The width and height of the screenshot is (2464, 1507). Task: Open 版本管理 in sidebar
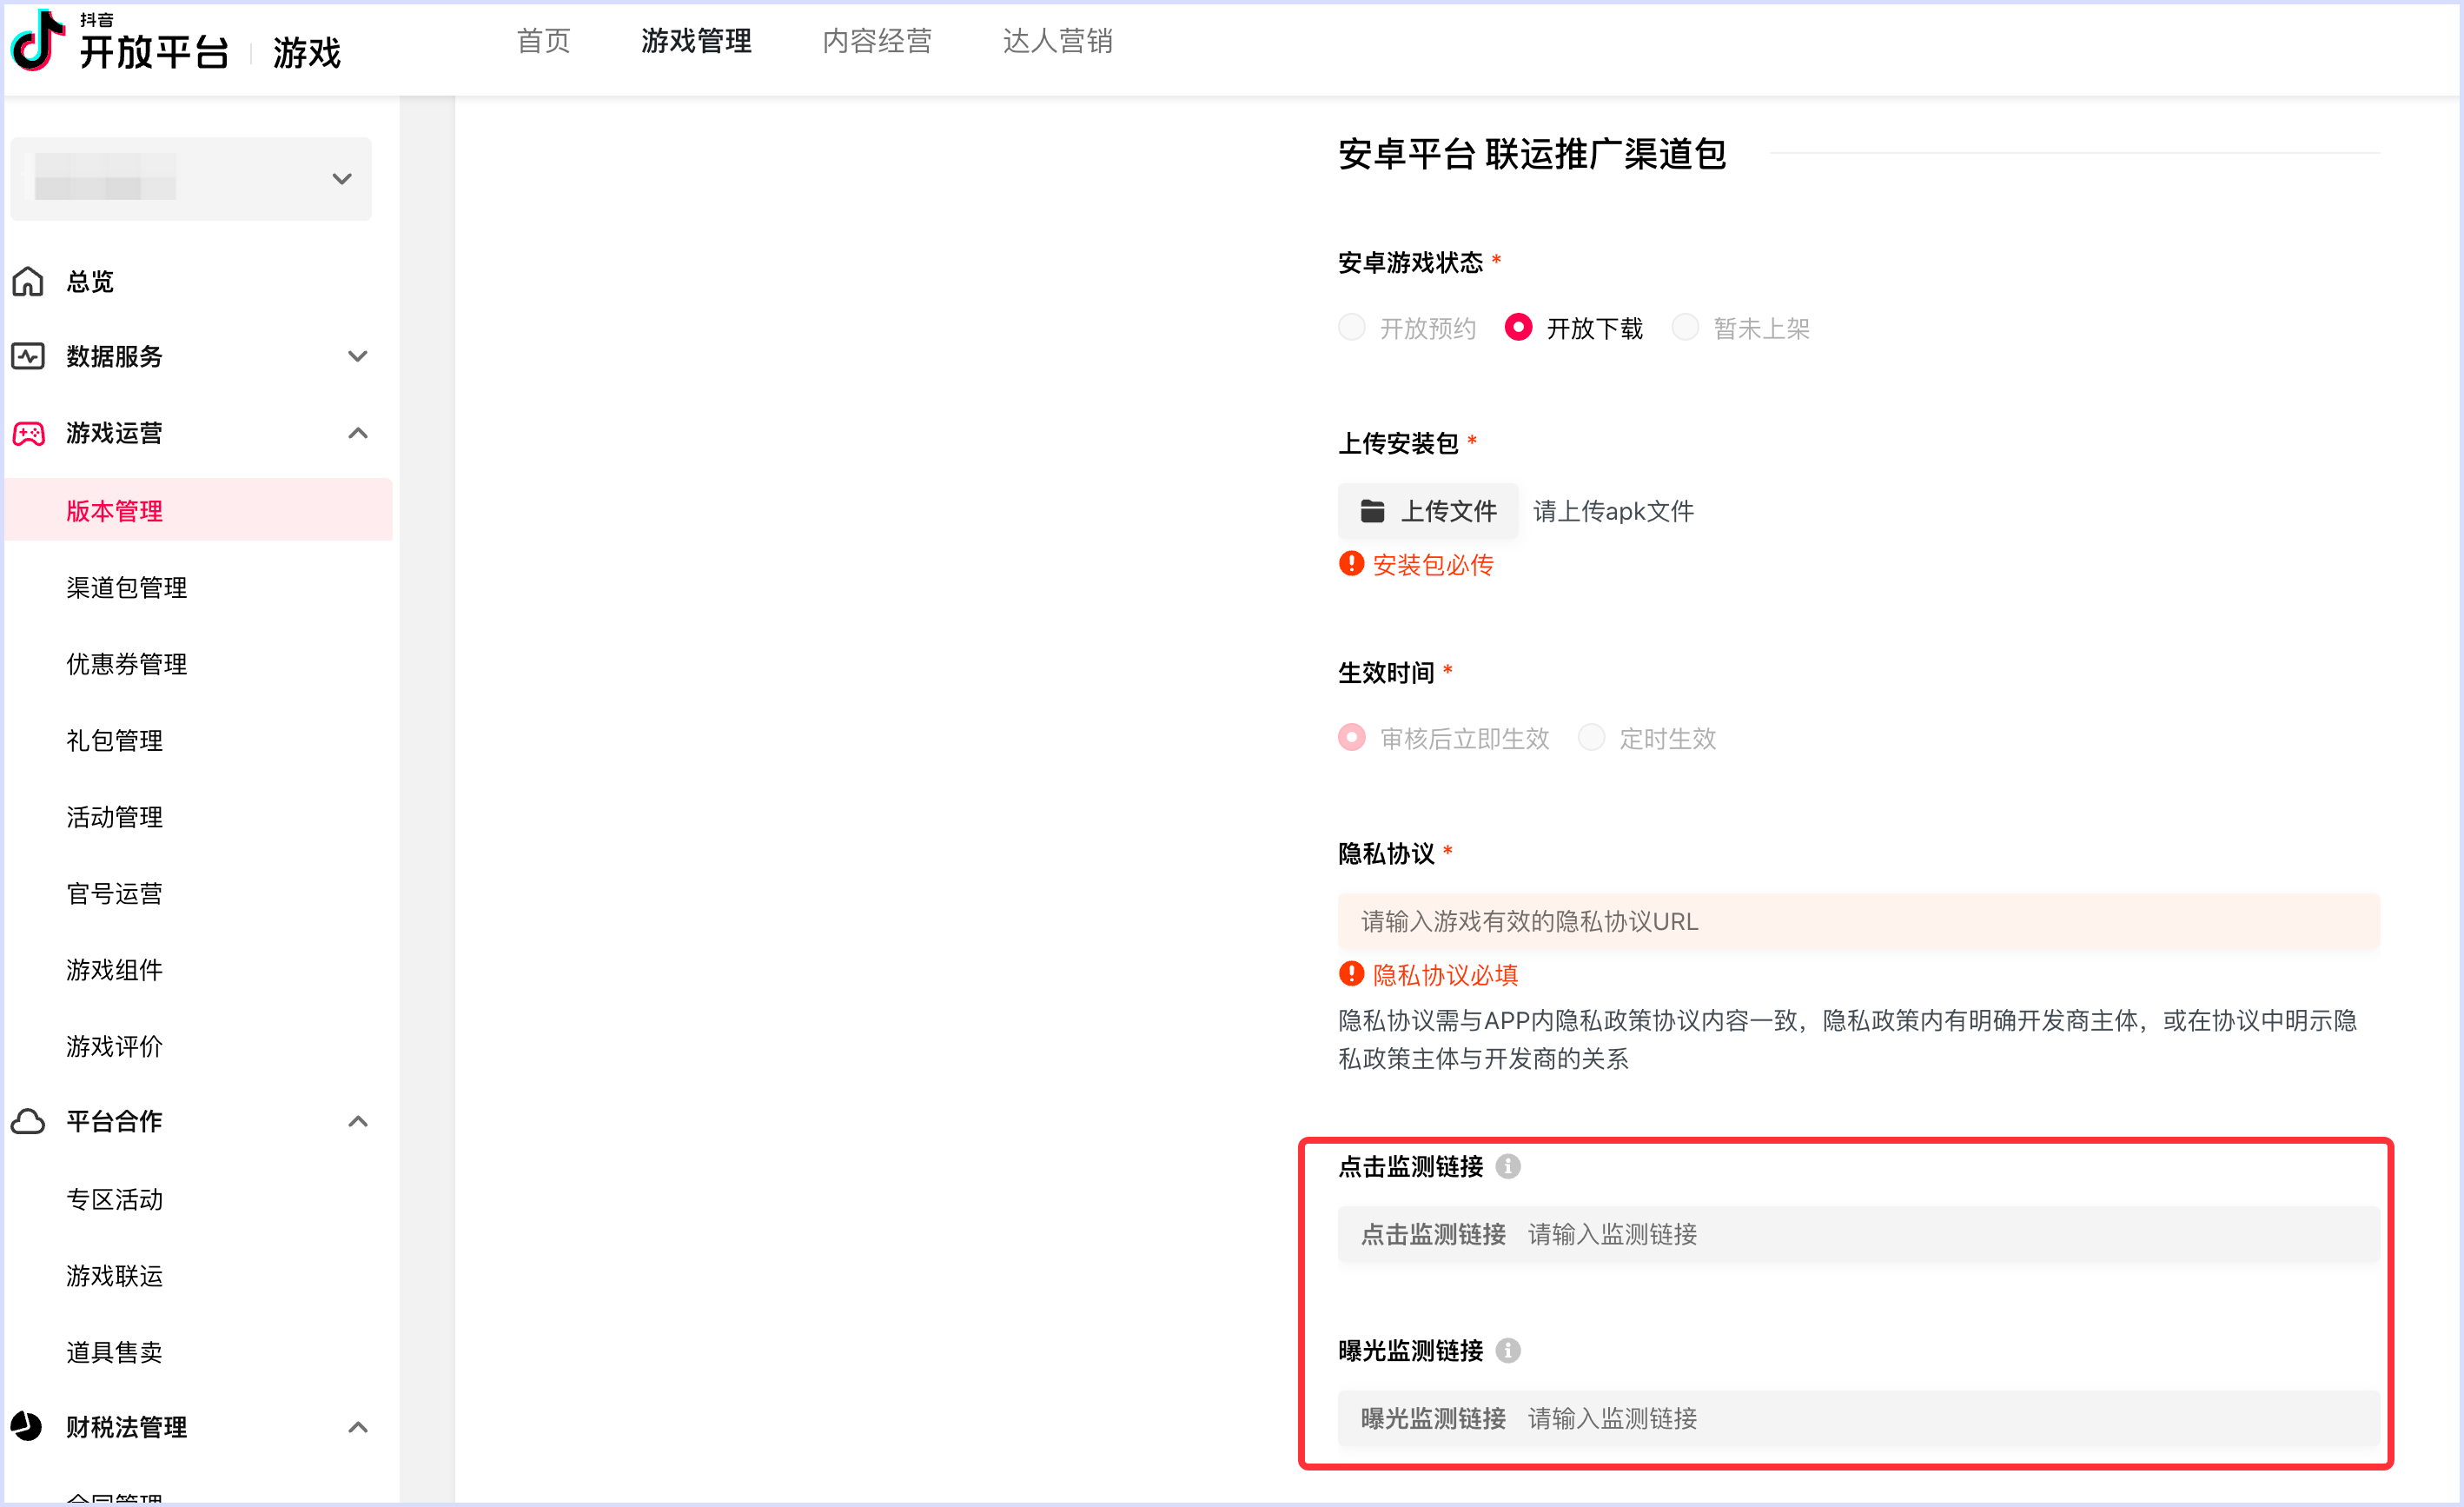[x=198, y=511]
